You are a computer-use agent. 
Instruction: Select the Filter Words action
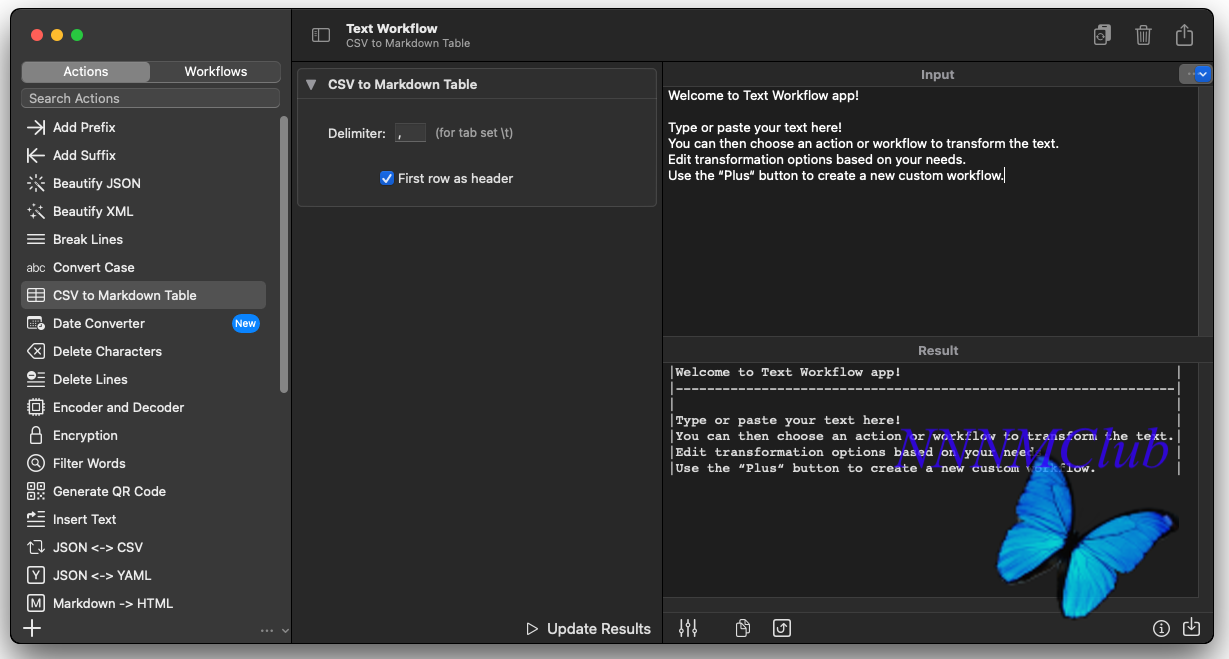(144, 463)
